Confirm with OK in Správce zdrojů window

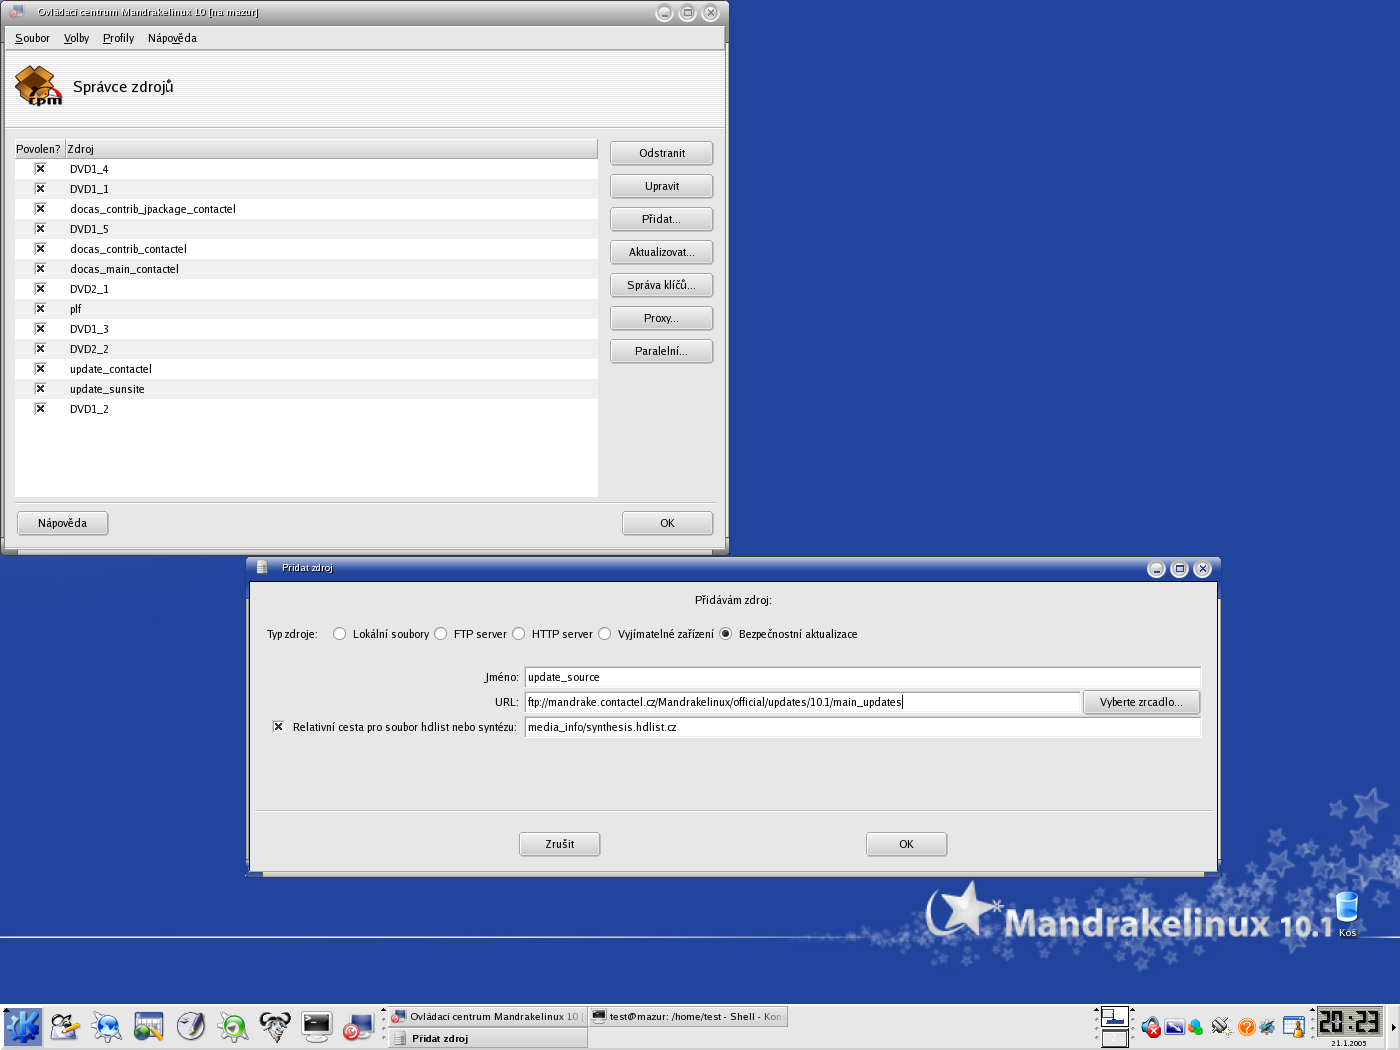668,523
